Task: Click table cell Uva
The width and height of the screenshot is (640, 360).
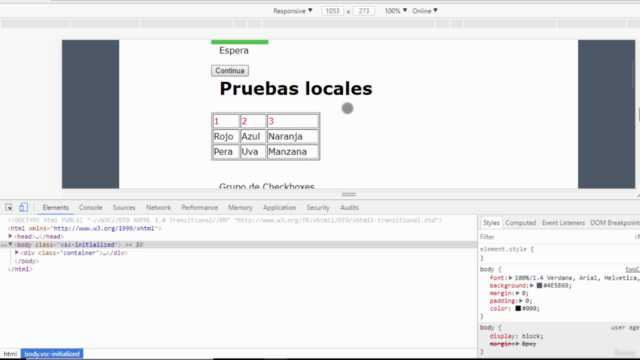Action: 253,151
